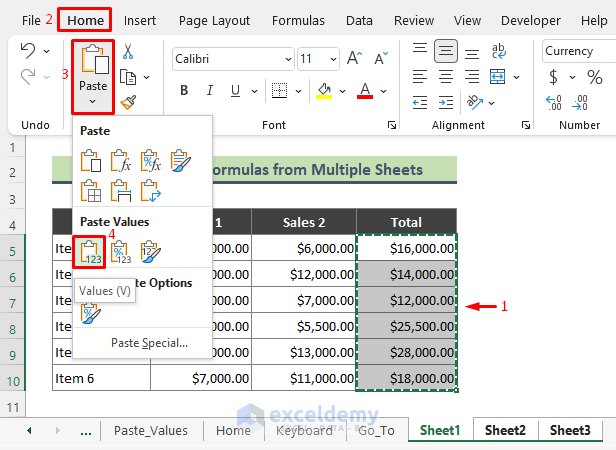Toggle Bold formatting
The height and width of the screenshot is (450, 616).
click(184, 91)
